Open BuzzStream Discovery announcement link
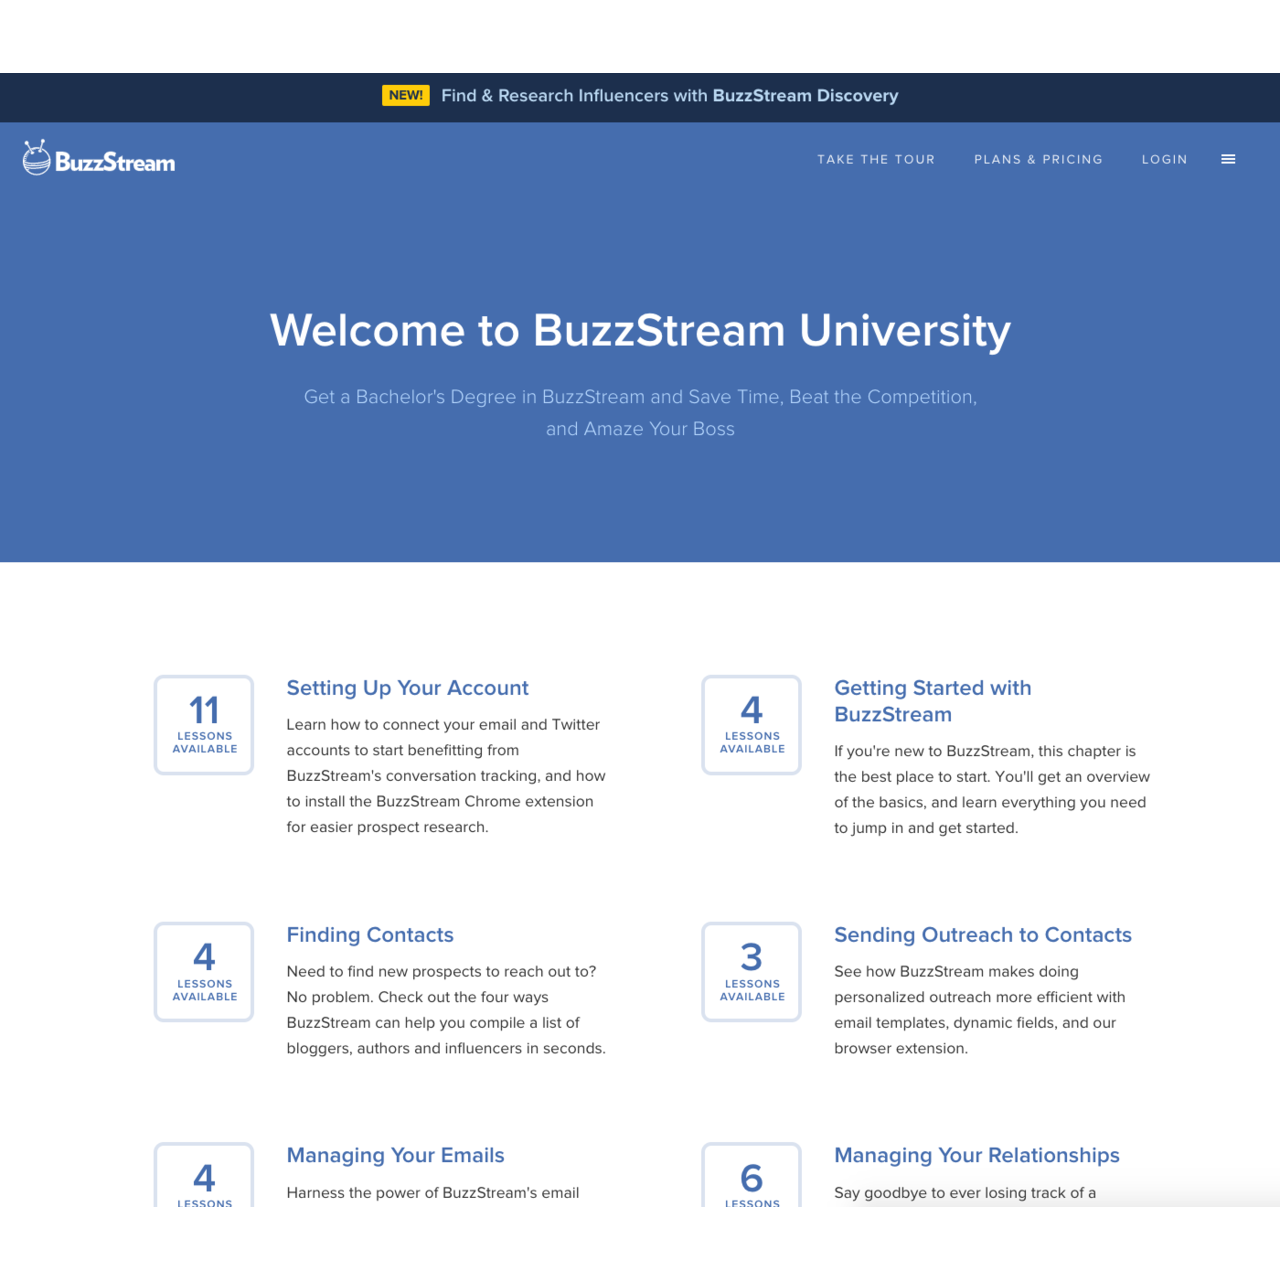 tap(669, 96)
